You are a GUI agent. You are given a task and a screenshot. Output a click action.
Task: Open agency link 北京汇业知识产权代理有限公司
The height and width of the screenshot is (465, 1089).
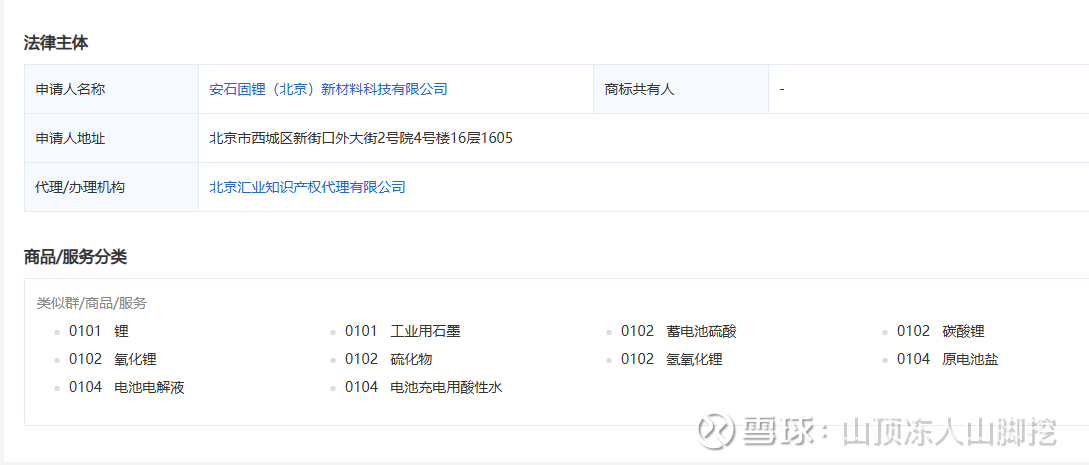click(x=307, y=187)
